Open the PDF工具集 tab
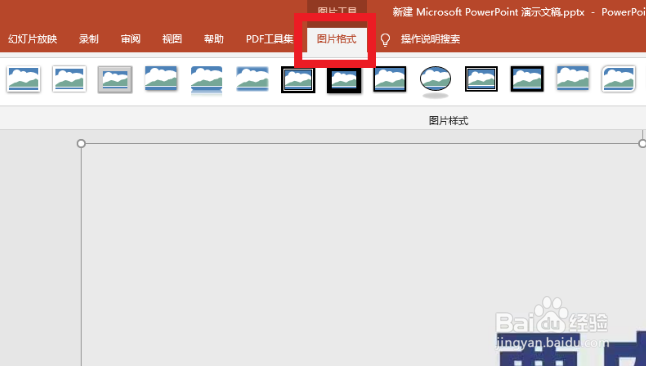Image resolution: width=646 pixels, height=366 pixels. click(x=269, y=39)
